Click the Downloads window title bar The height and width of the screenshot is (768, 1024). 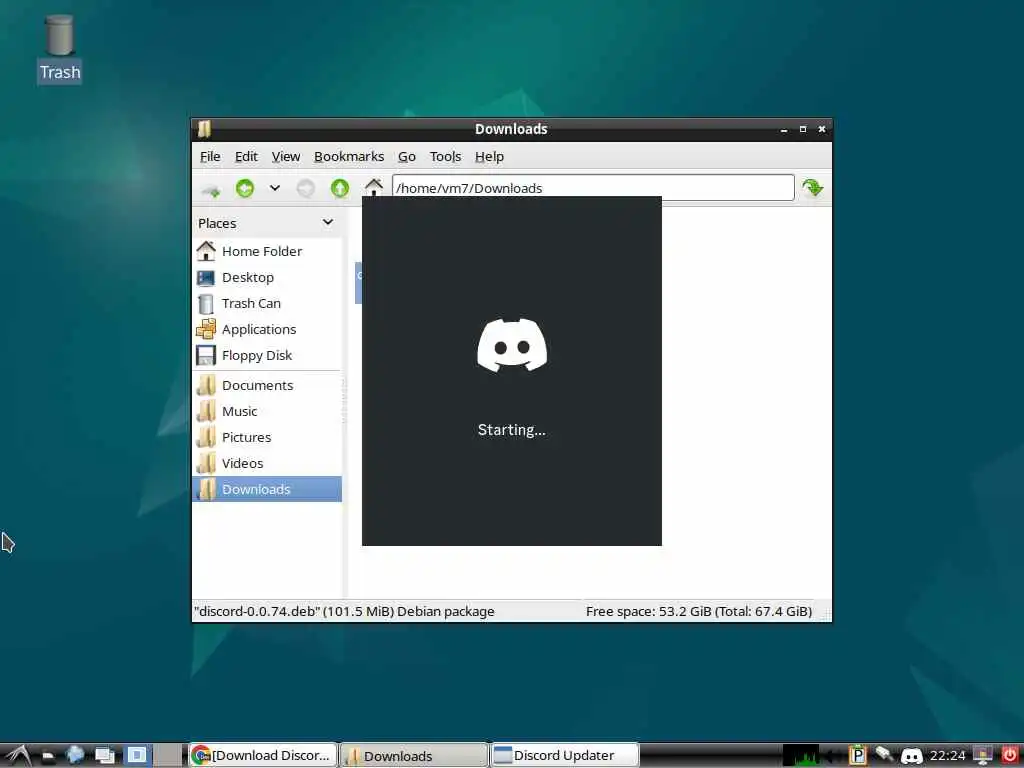point(511,129)
